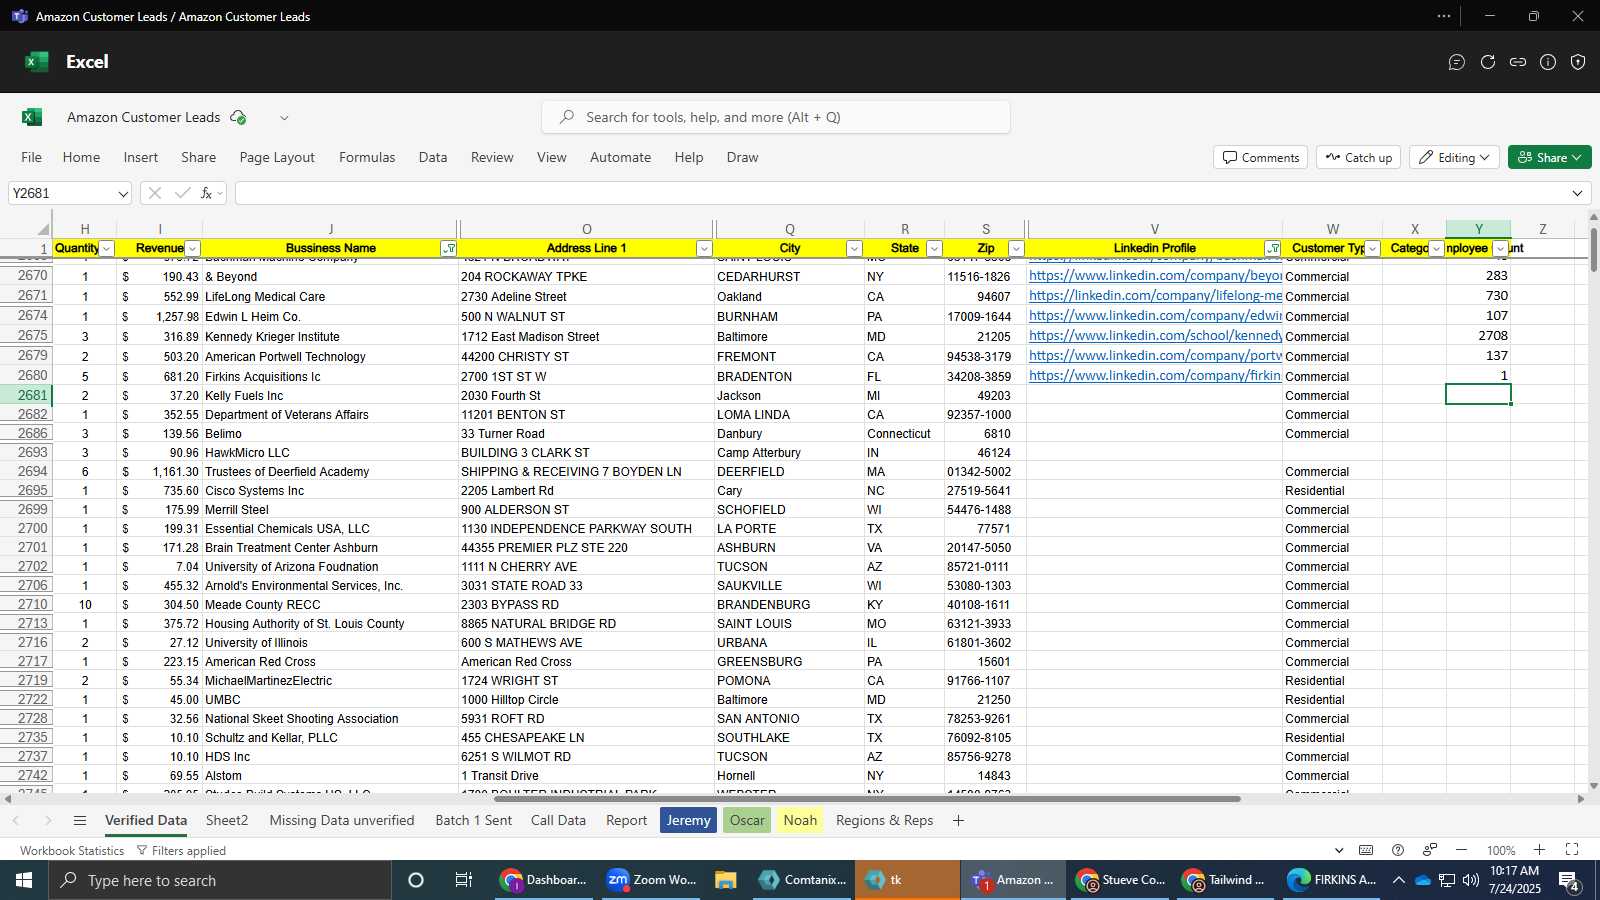The image size is (1600, 900).
Task: Open the Home ribbon tab
Action: [x=81, y=157]
